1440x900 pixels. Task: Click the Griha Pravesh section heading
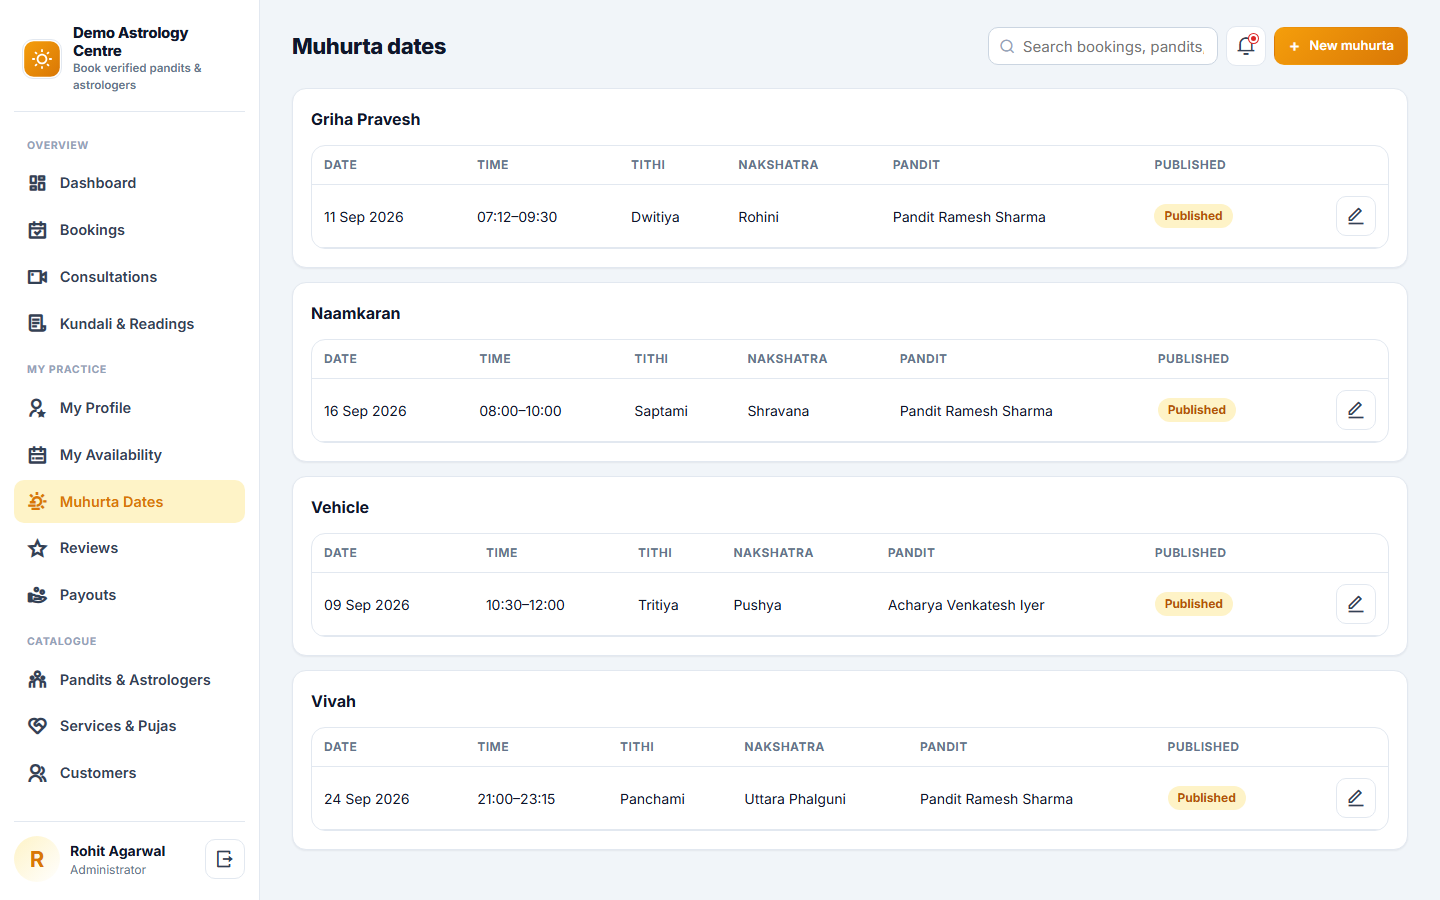[365, 119]
